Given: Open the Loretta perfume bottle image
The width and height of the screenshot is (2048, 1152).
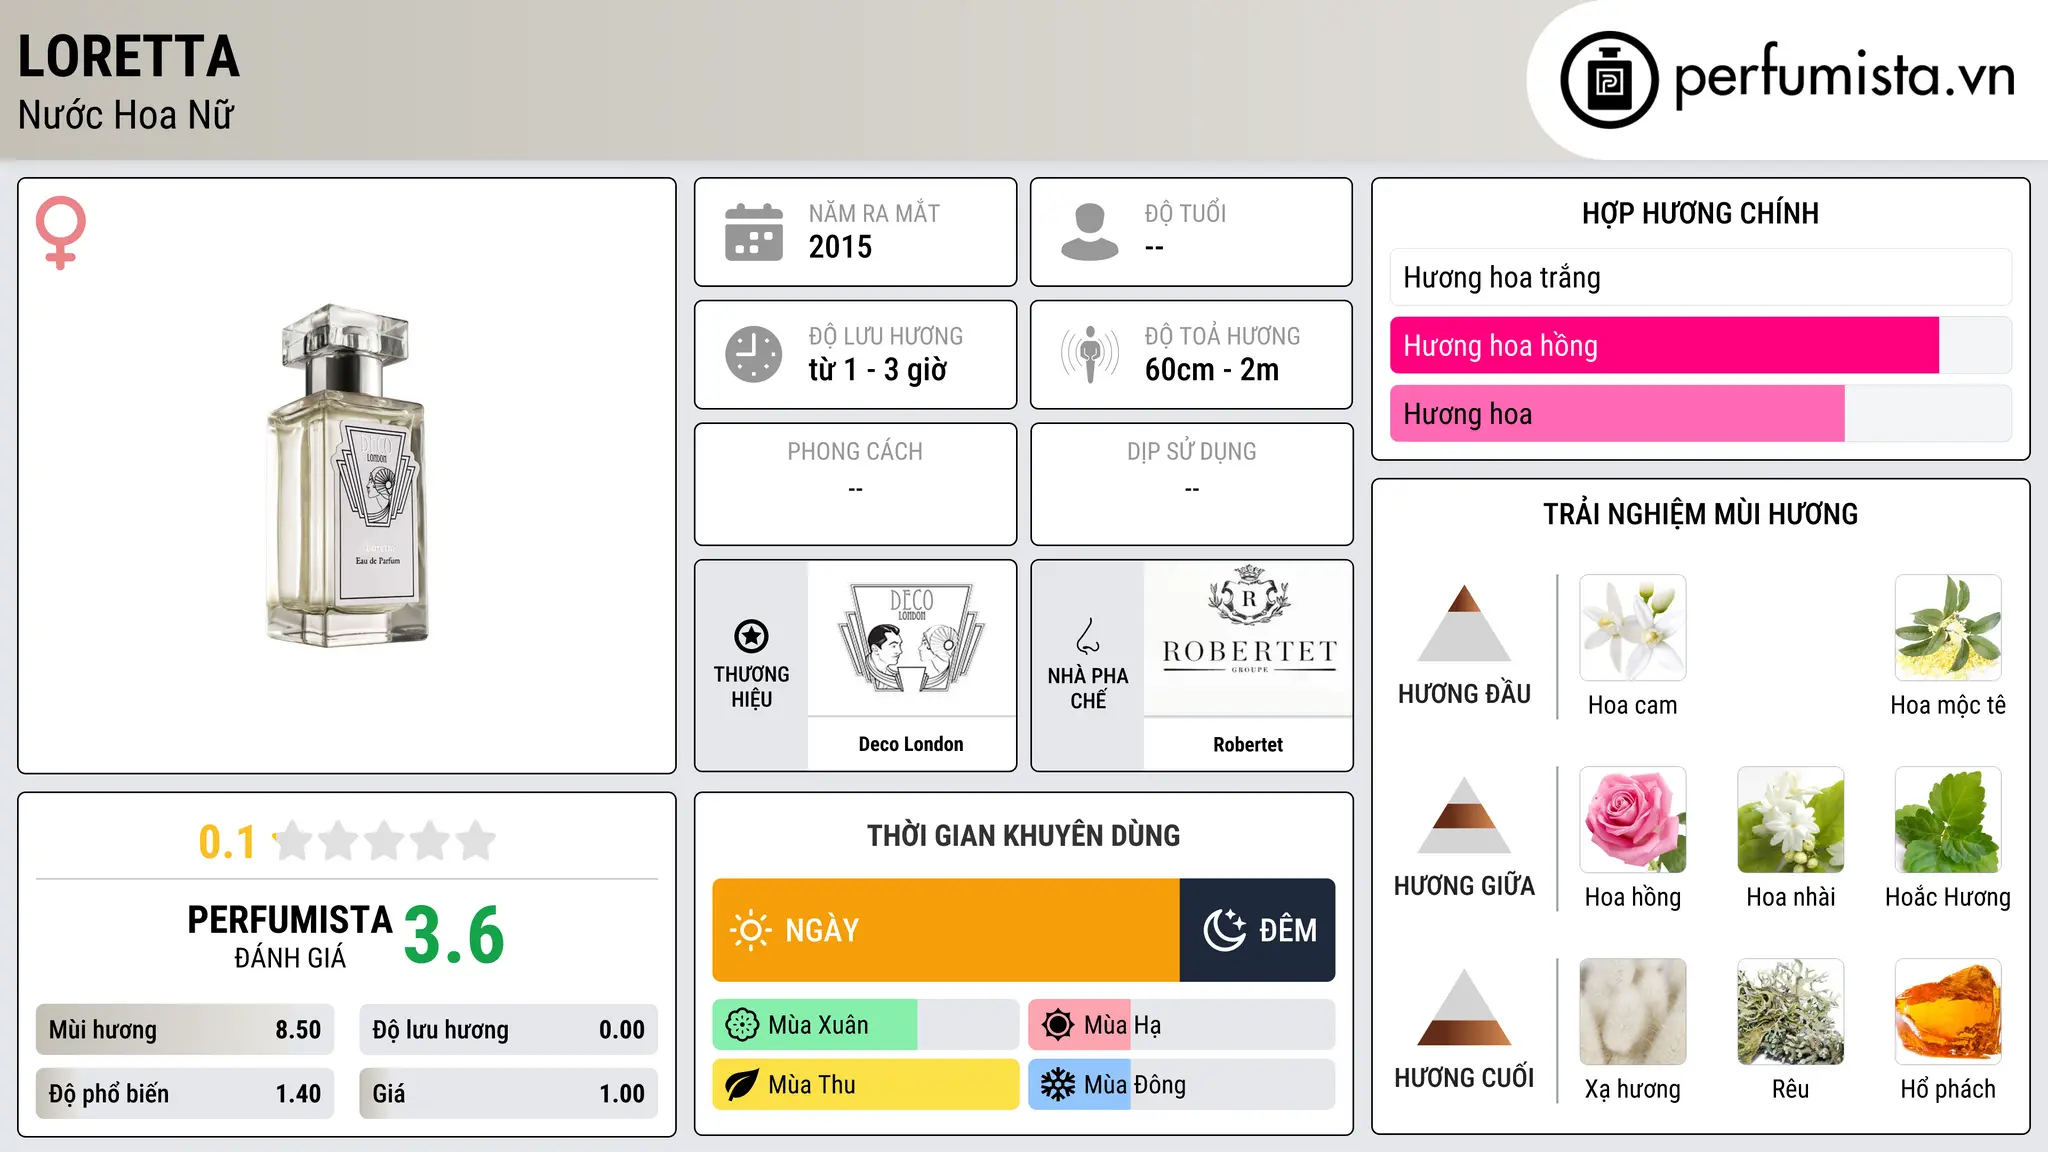Looking at the screenshot, I should tap(346, 475).
